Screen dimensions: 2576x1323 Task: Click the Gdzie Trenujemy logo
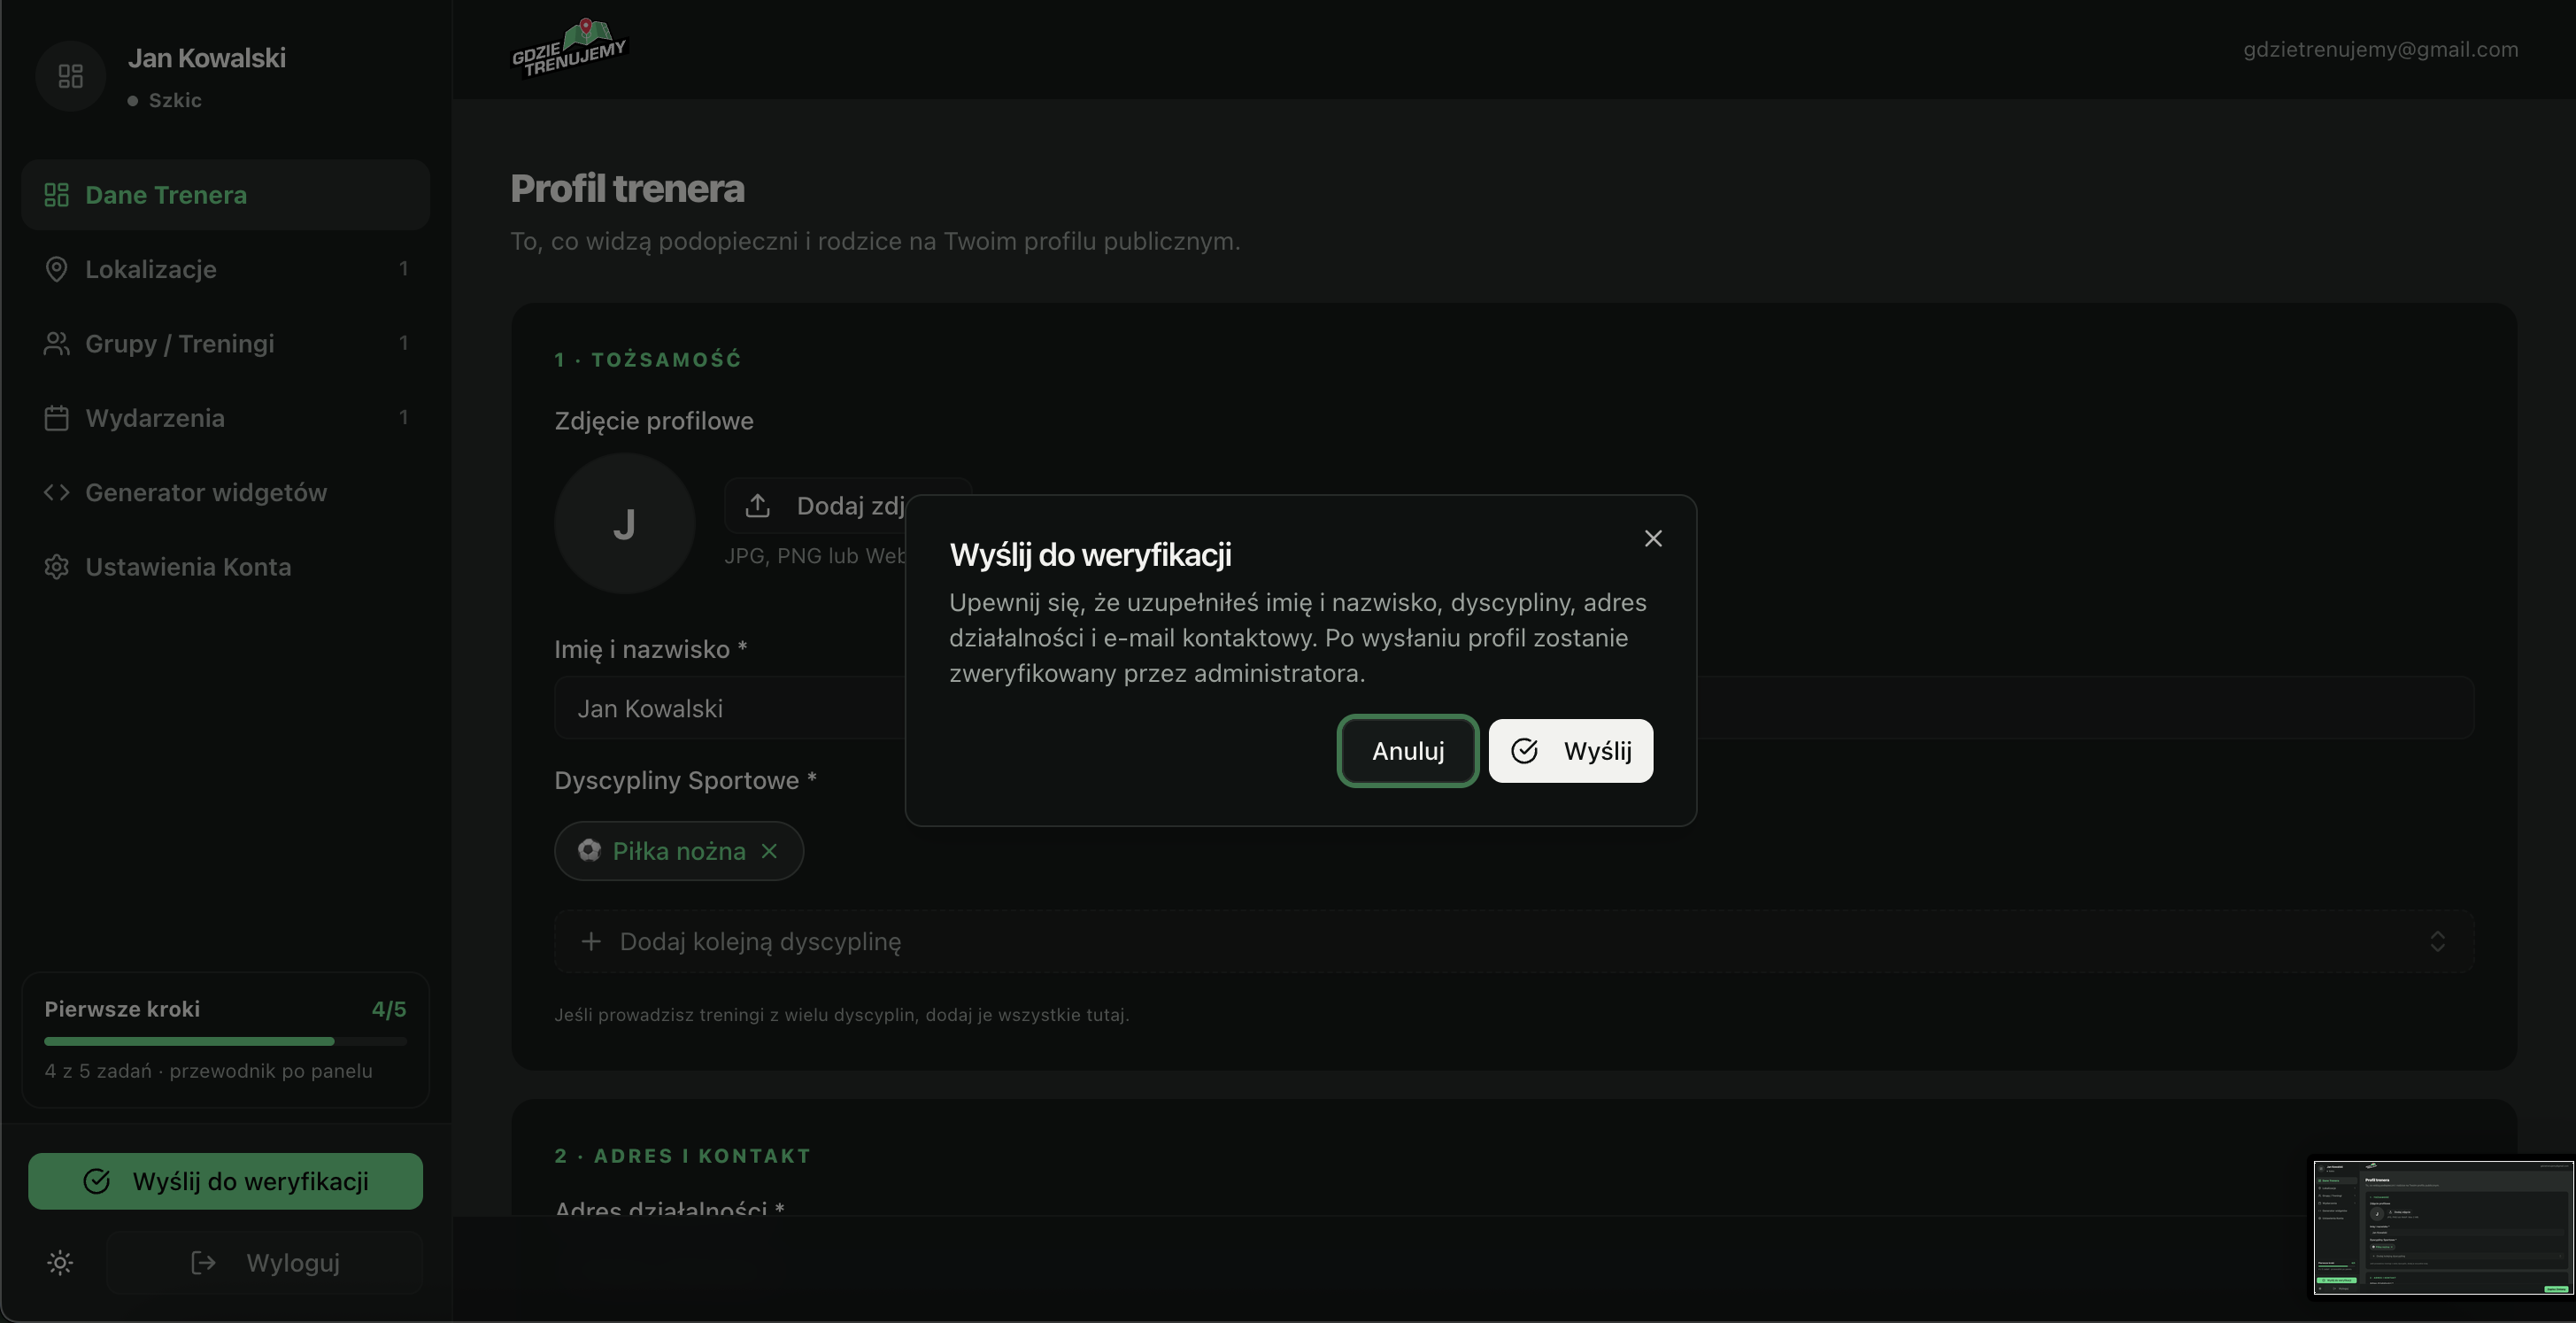coord(569,47)
